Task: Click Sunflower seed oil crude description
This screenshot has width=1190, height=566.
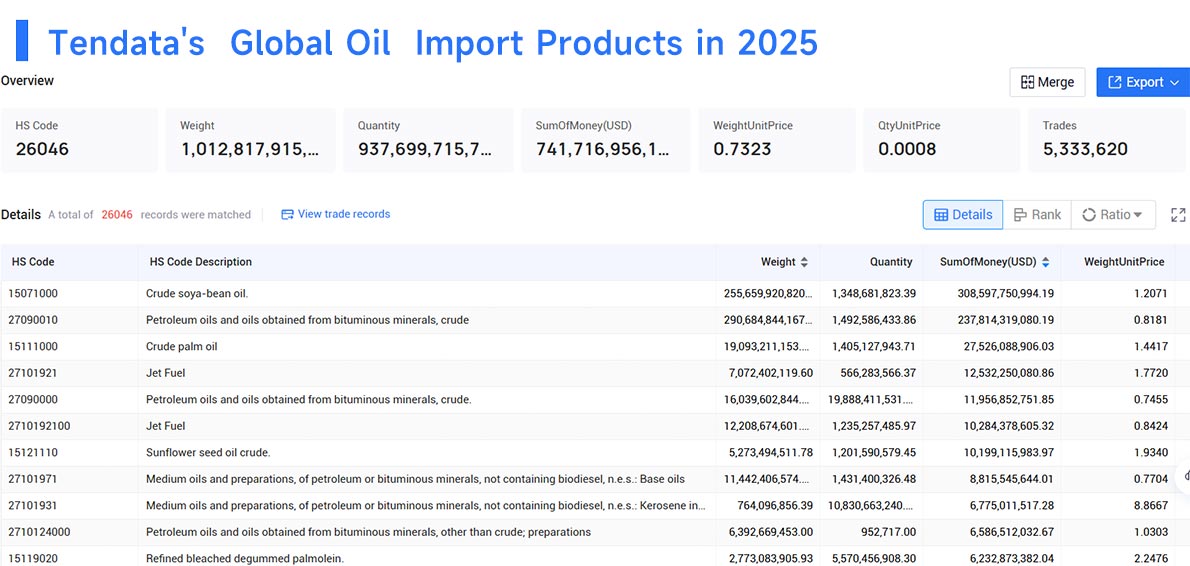Action: tap(208, 452)
